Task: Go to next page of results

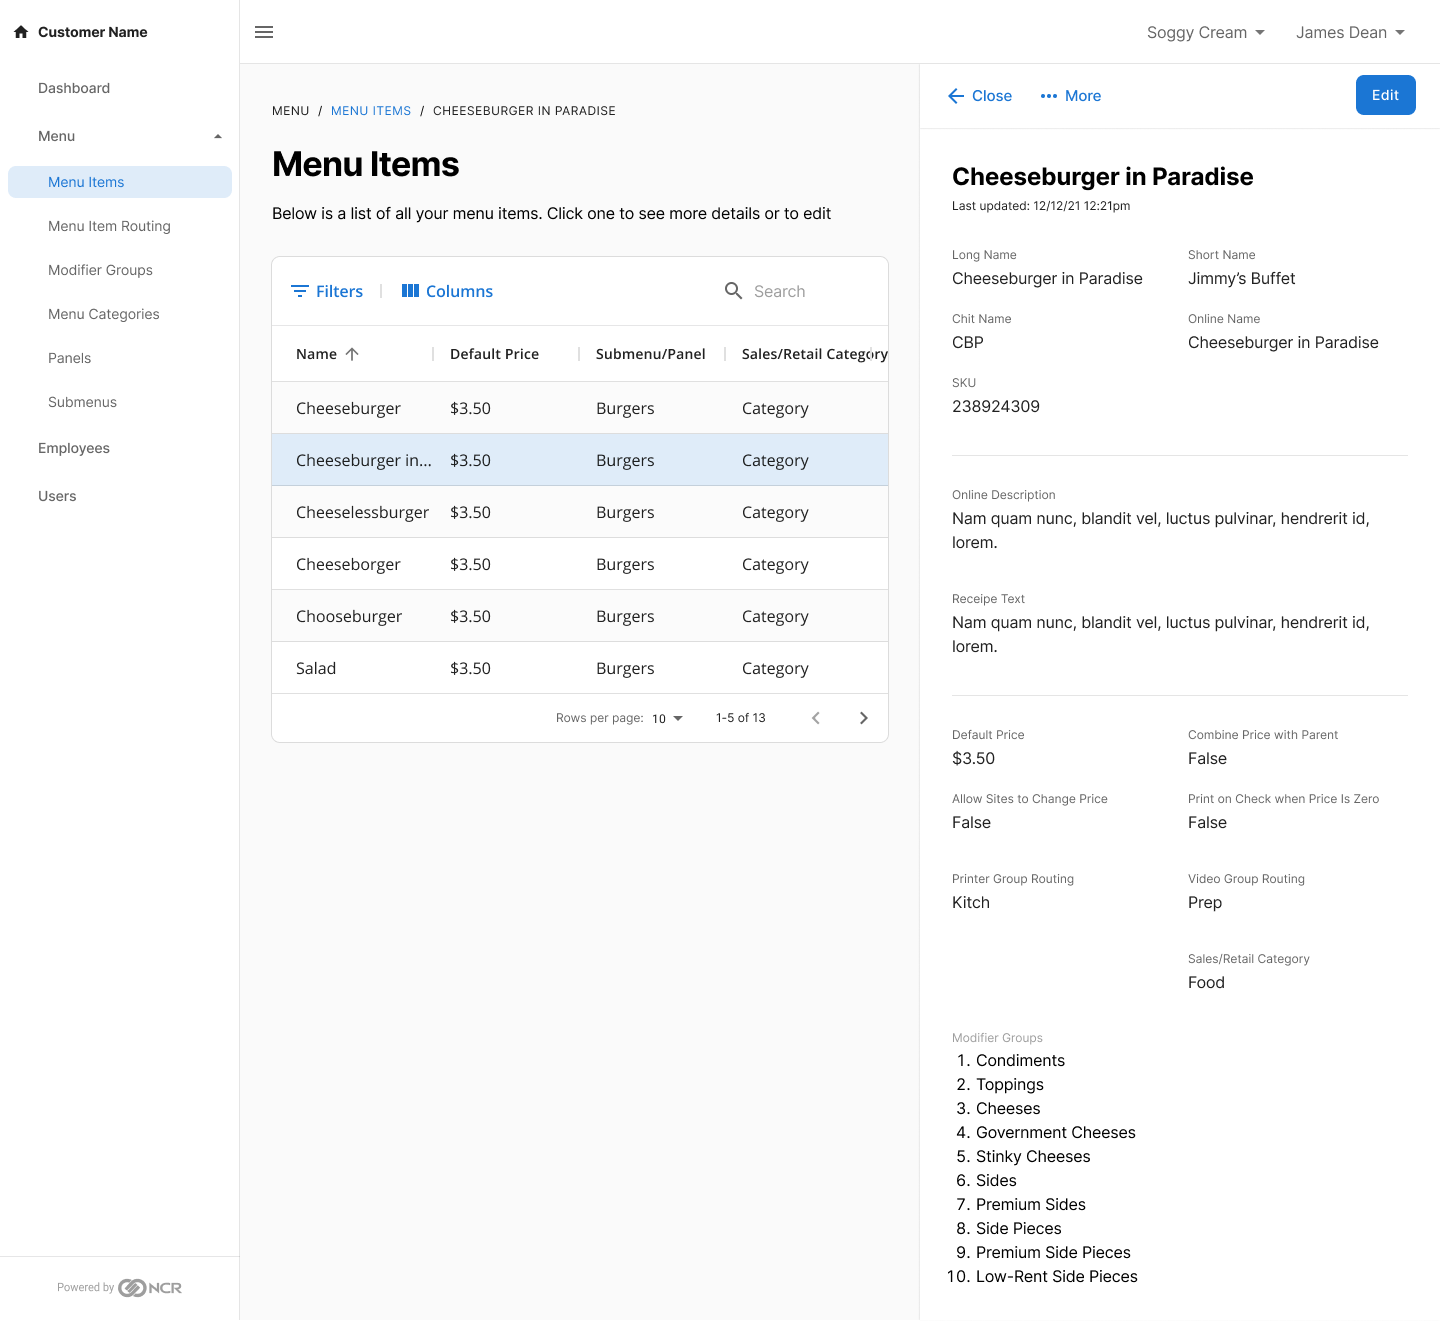Action: point(864,718)
